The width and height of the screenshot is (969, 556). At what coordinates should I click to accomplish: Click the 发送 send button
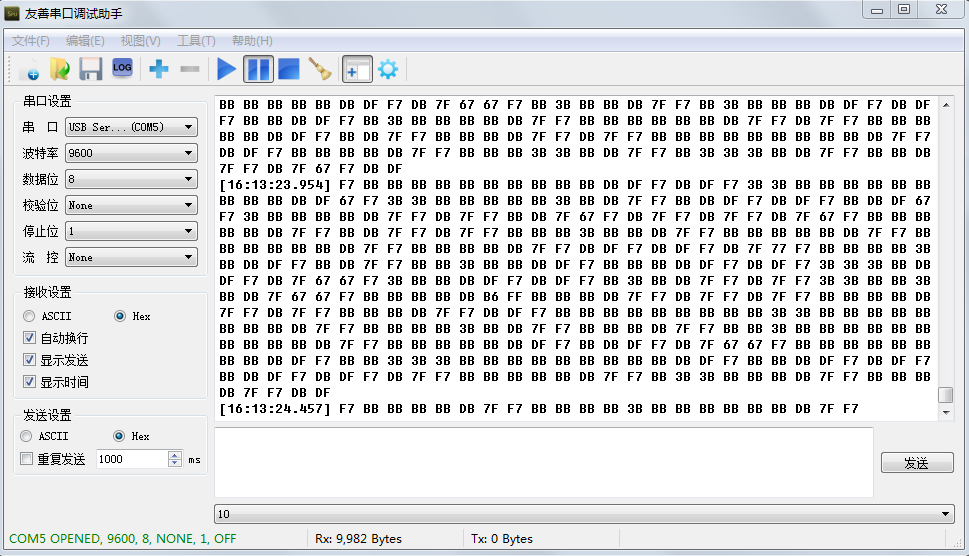[917, 463]
